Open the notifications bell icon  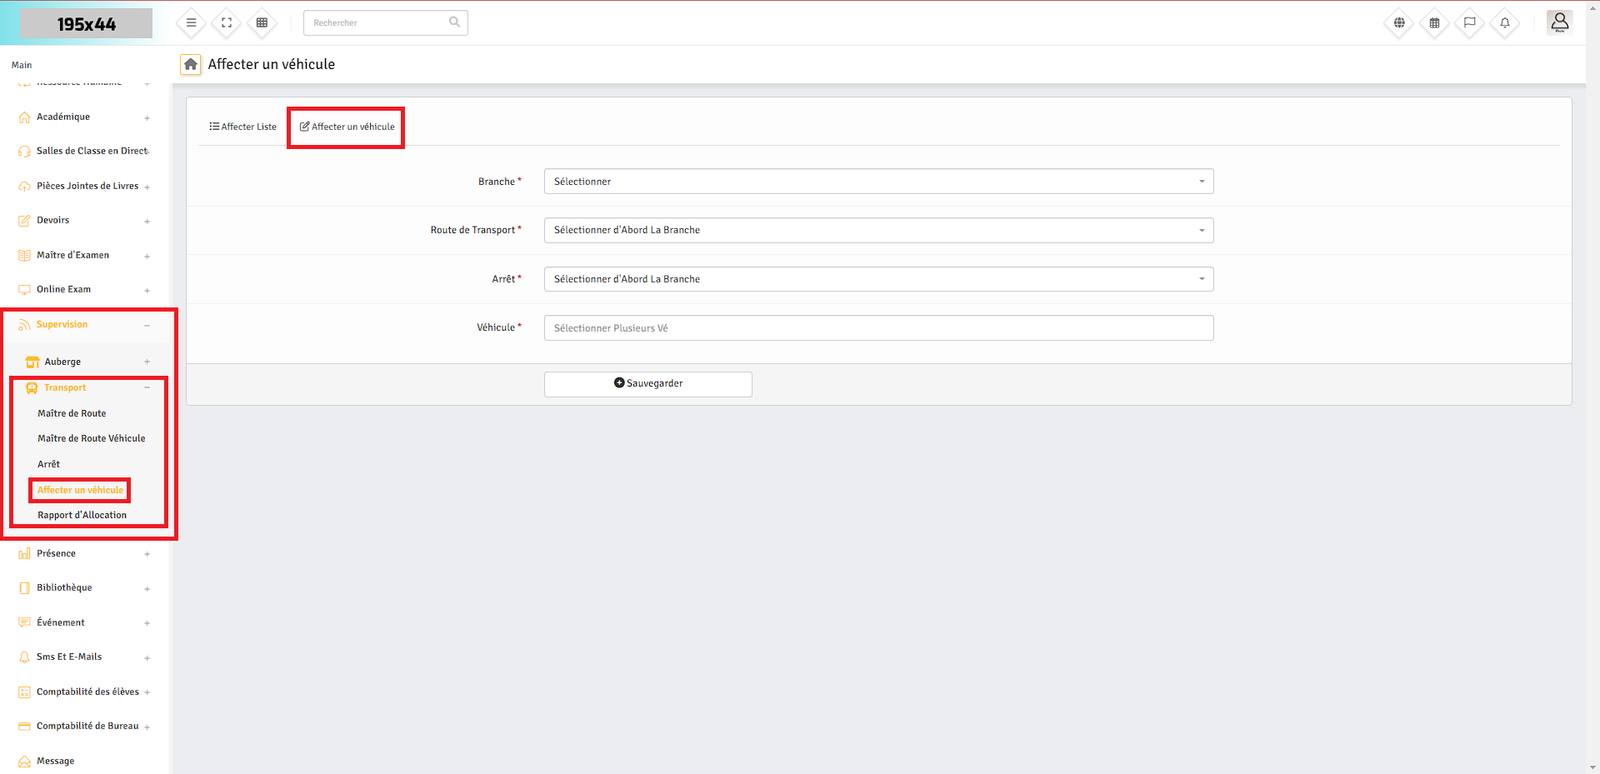pos(1504,23)
